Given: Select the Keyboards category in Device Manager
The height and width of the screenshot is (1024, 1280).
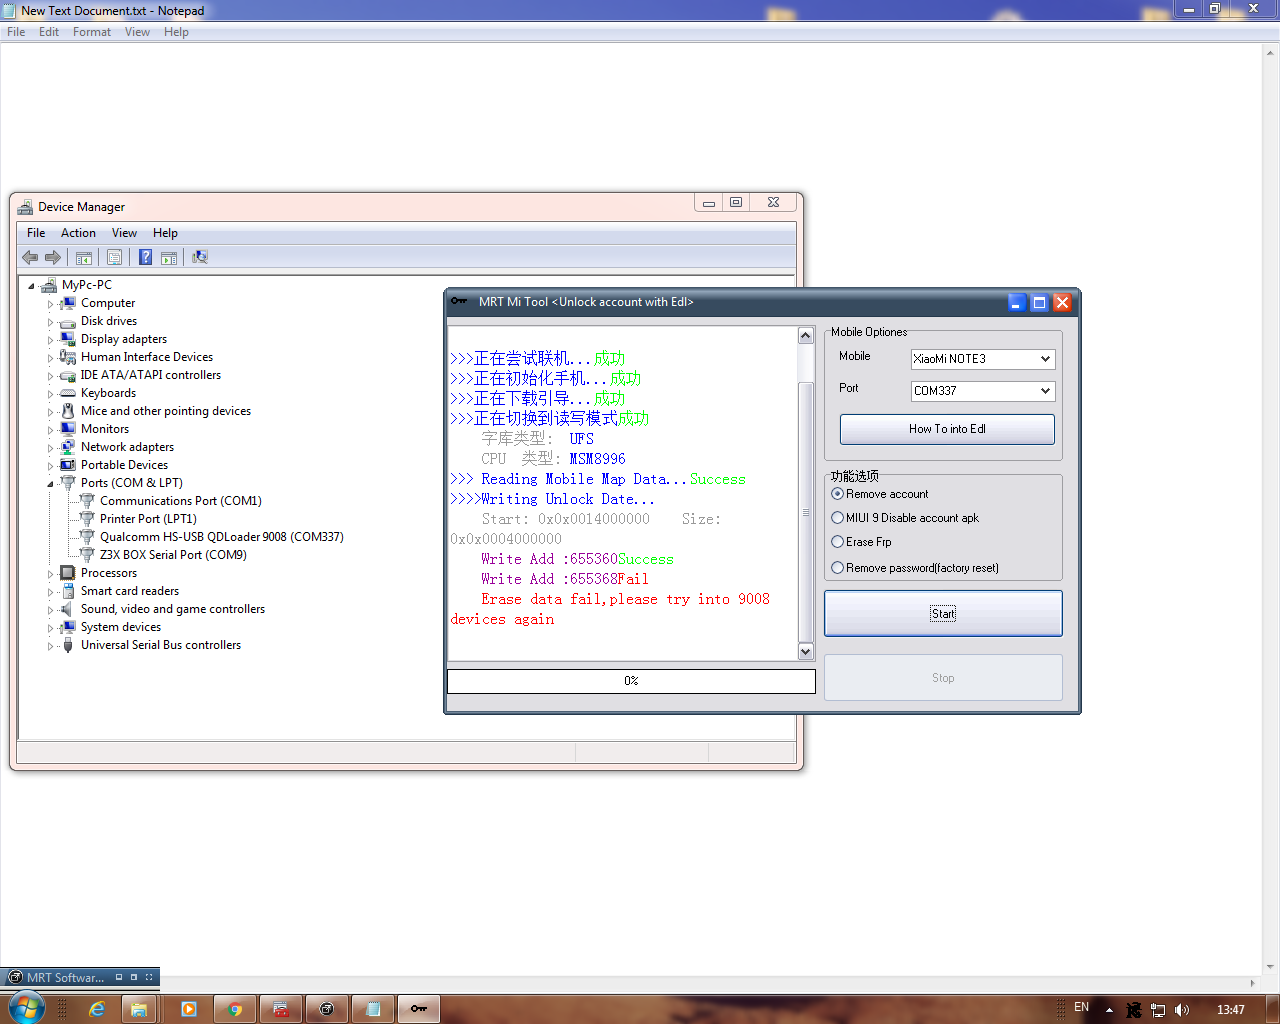Looking at the screenshot, I should [108, 393].
